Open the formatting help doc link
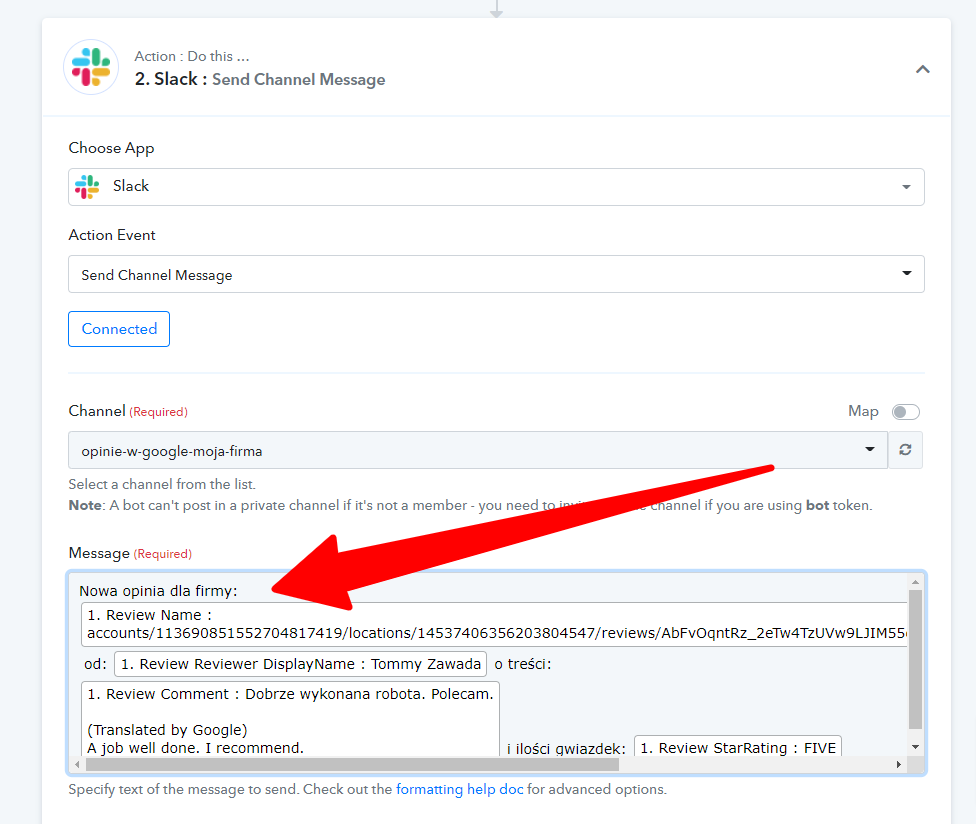 pos(459,789)
